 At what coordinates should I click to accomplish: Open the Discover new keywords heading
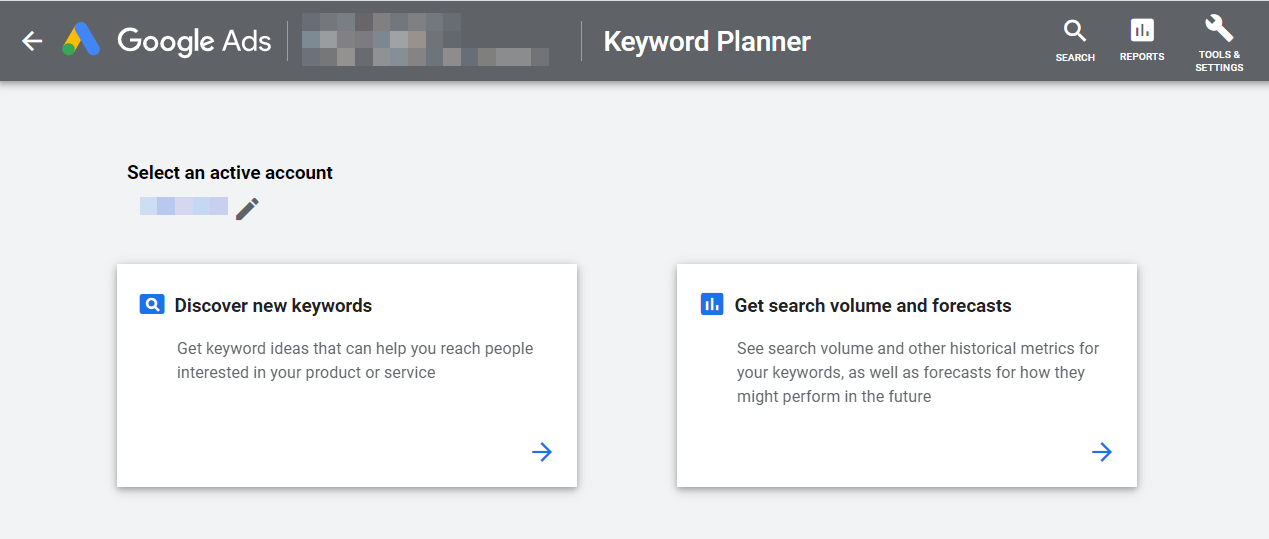click(x=273, y=306)
